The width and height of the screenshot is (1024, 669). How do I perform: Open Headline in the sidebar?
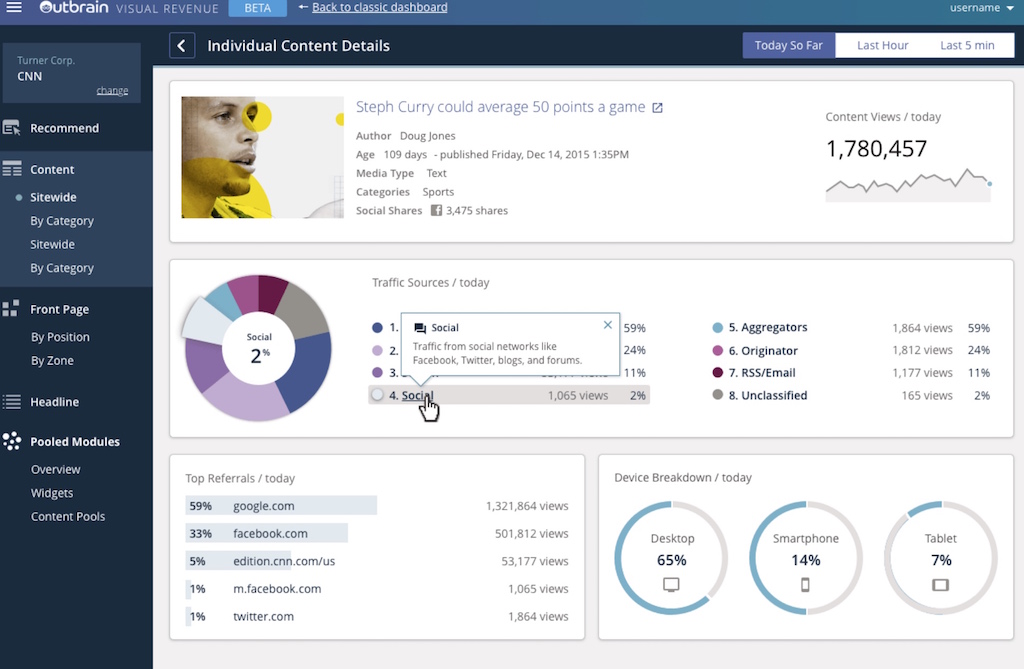pos(54,402)
